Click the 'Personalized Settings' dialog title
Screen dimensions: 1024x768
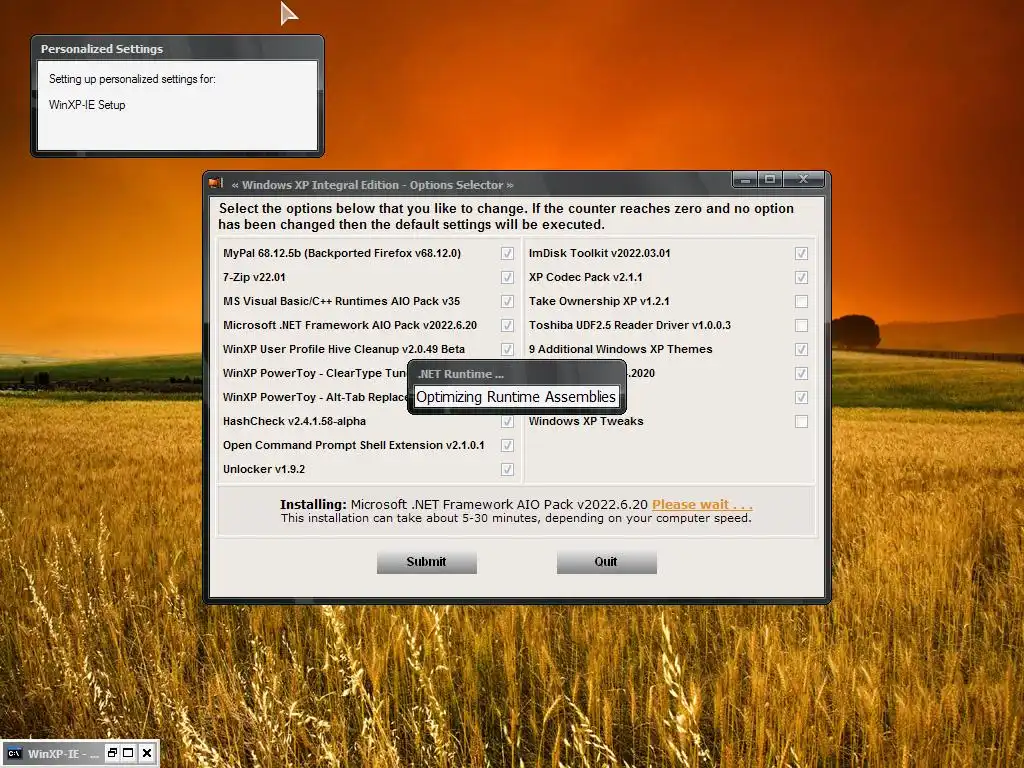pyautogui.click(x=102, y=49)
